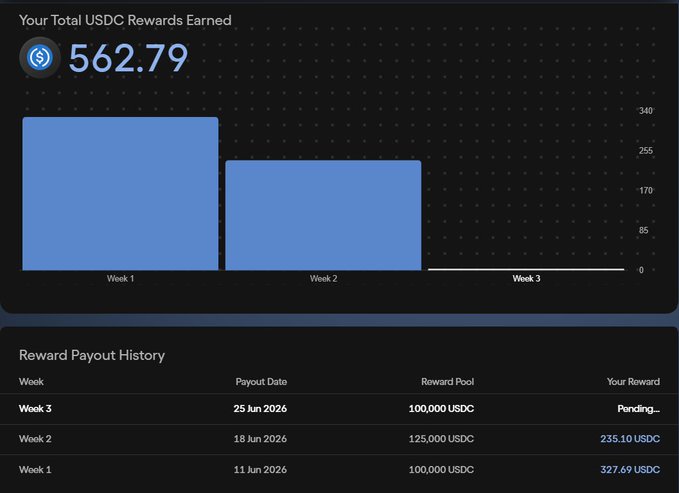The image size is (679, 493).
Task: Click Week 1's 100,000 USDC reward pool
Action: (x=441, y=470)
